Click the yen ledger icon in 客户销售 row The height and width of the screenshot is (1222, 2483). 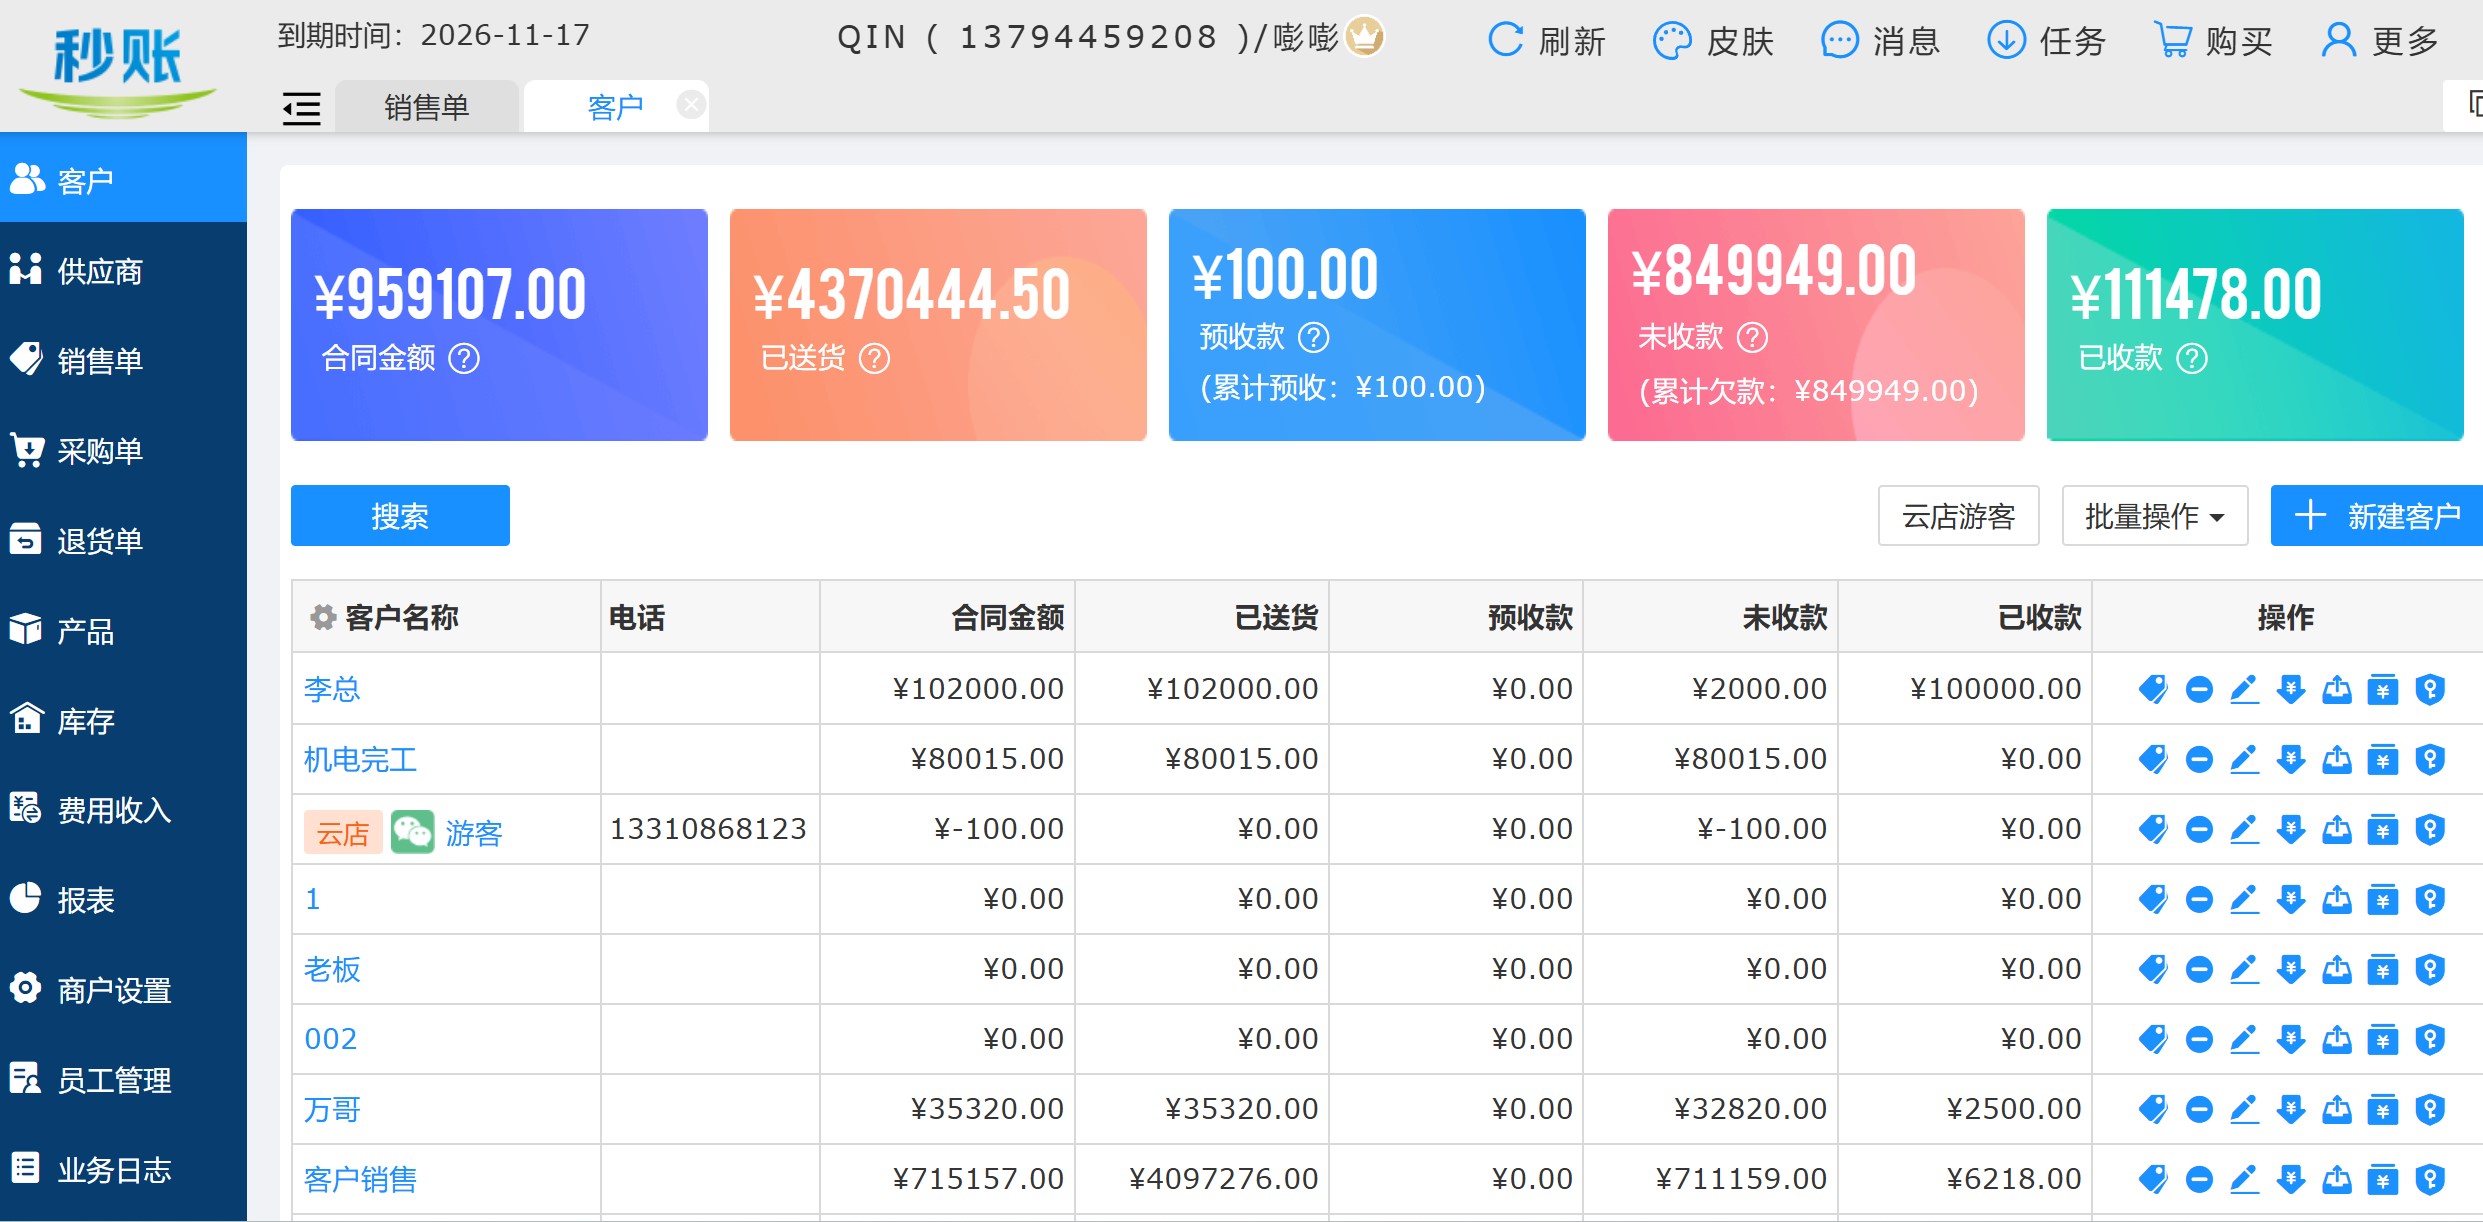point(2383,1179)
